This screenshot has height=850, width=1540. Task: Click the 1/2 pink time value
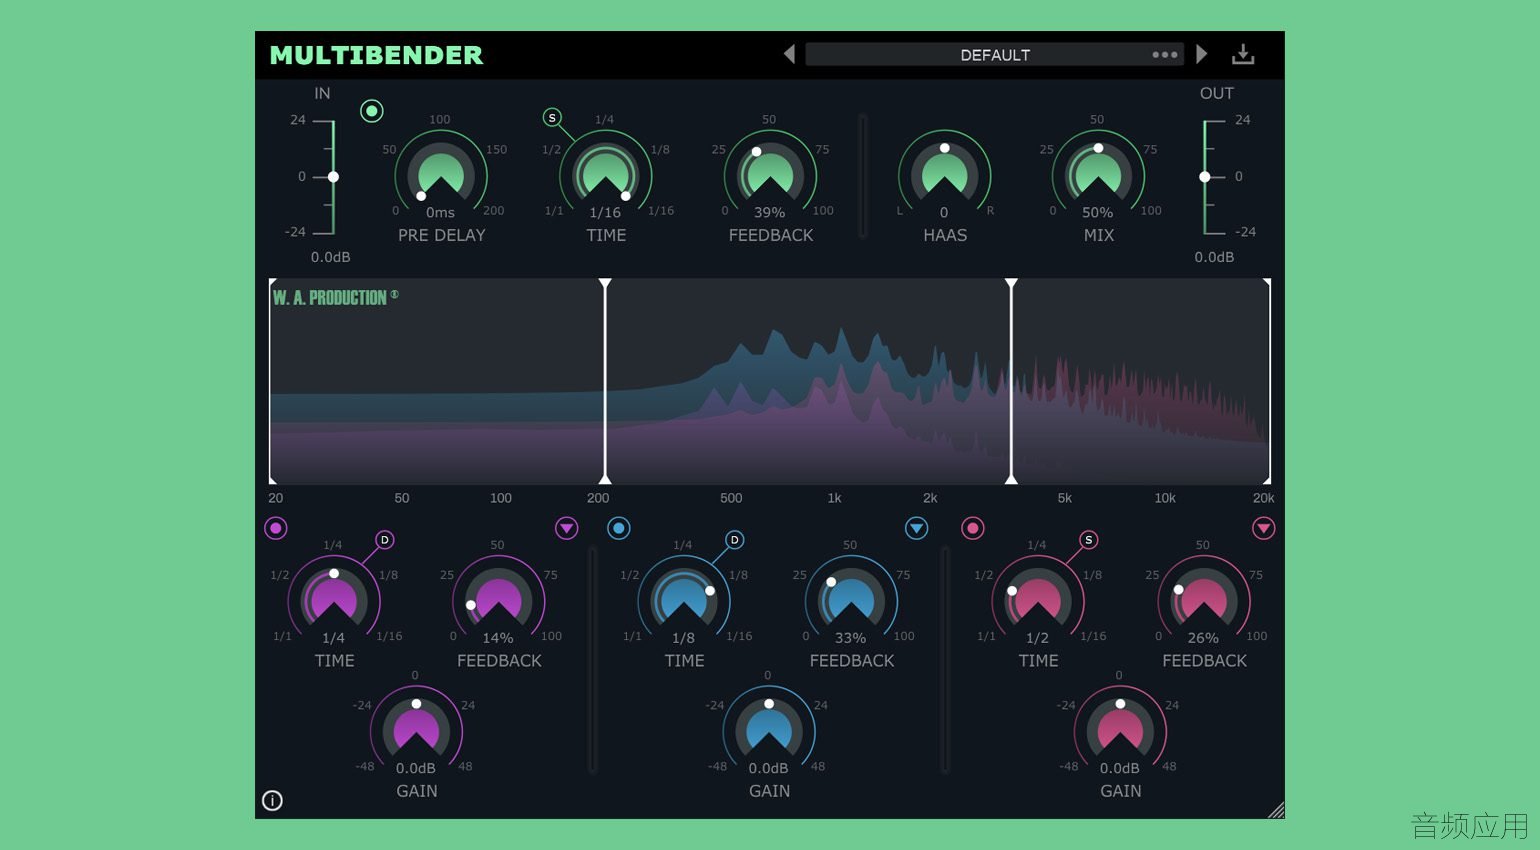pos(1037,638)
